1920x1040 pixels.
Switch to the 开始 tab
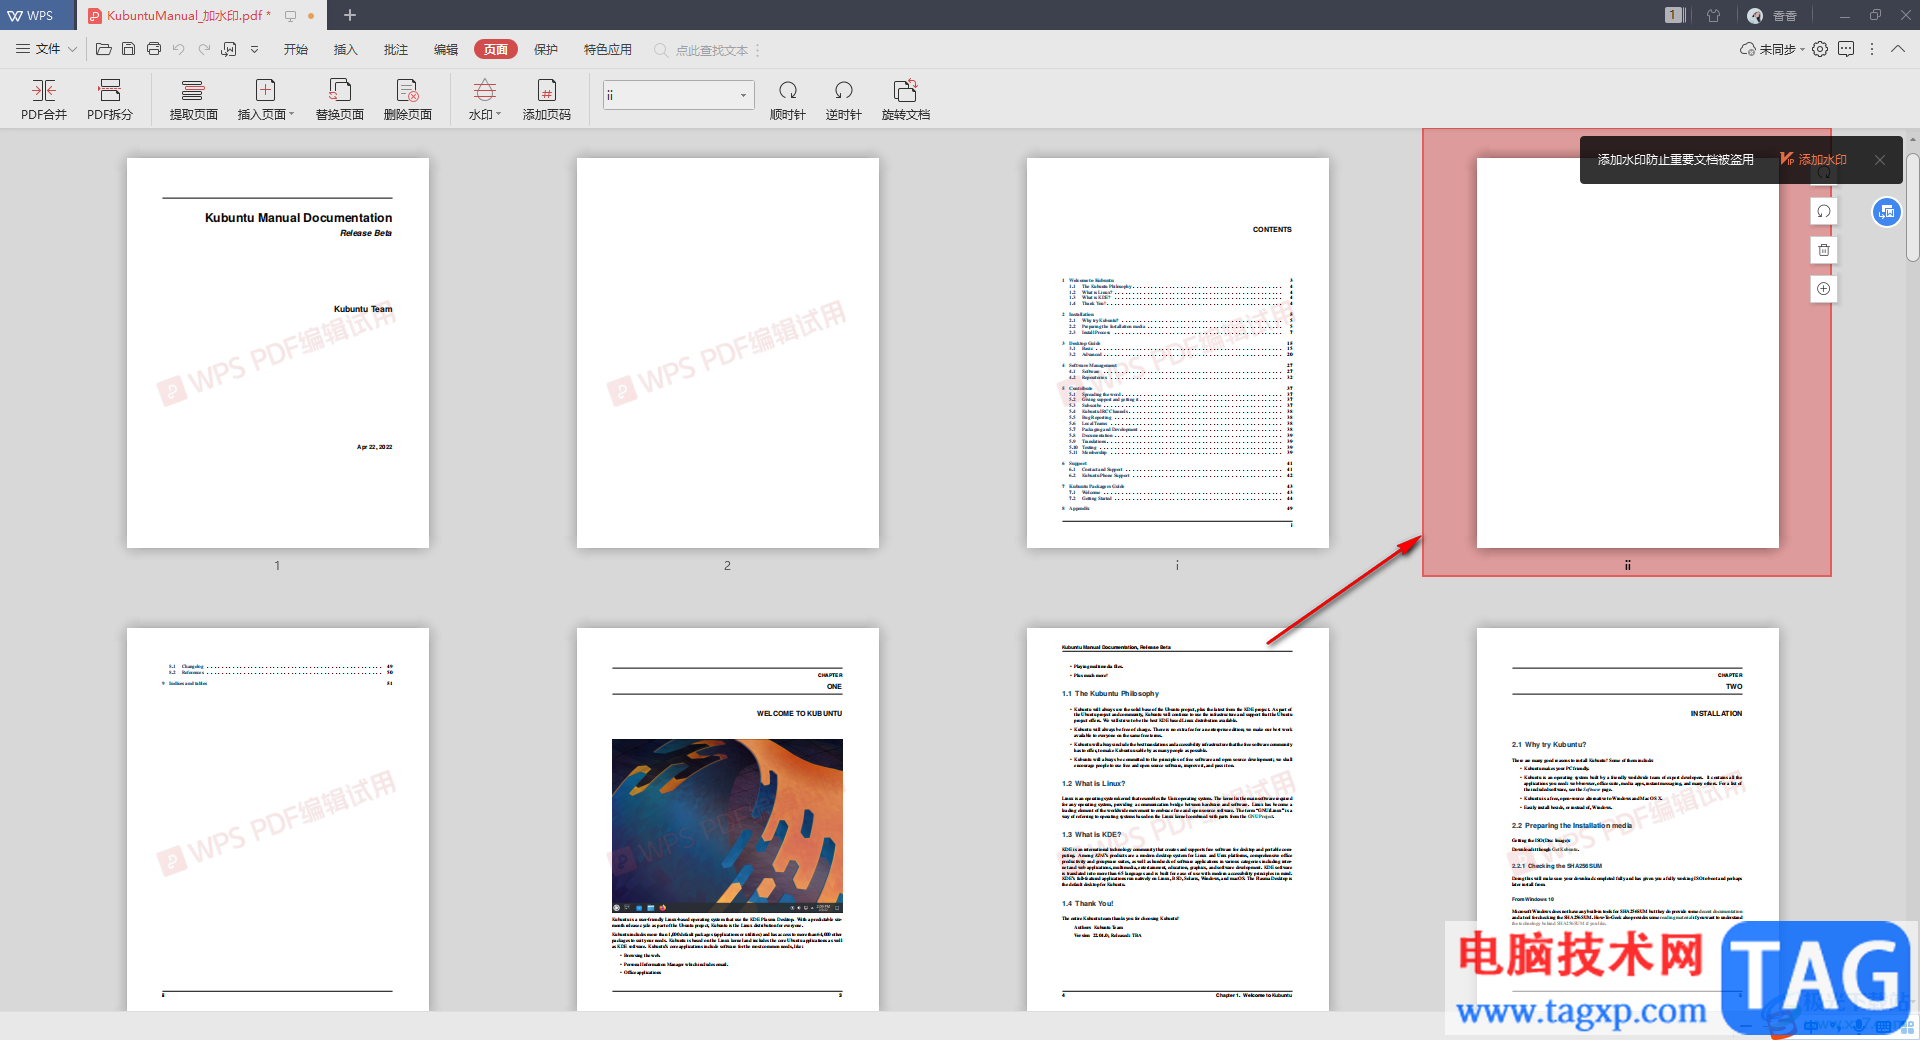tap(296, 49)
